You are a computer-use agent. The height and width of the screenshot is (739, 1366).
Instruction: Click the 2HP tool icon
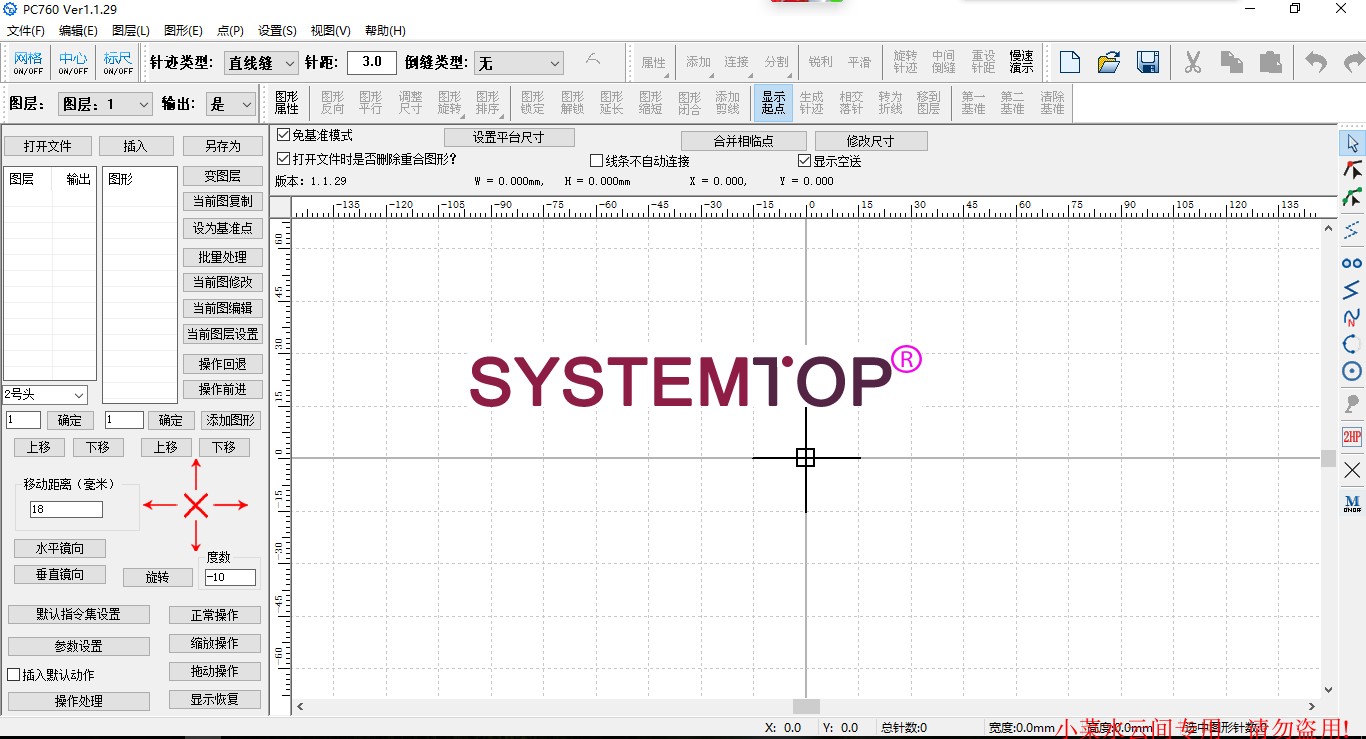pyautogui.click(x=1352, y=437)
